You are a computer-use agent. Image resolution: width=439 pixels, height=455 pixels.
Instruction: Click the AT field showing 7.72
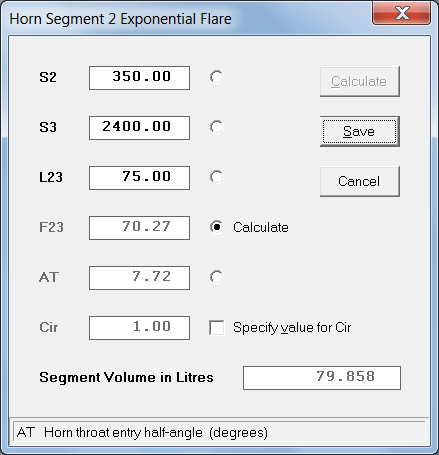click(x=139, y=278)
